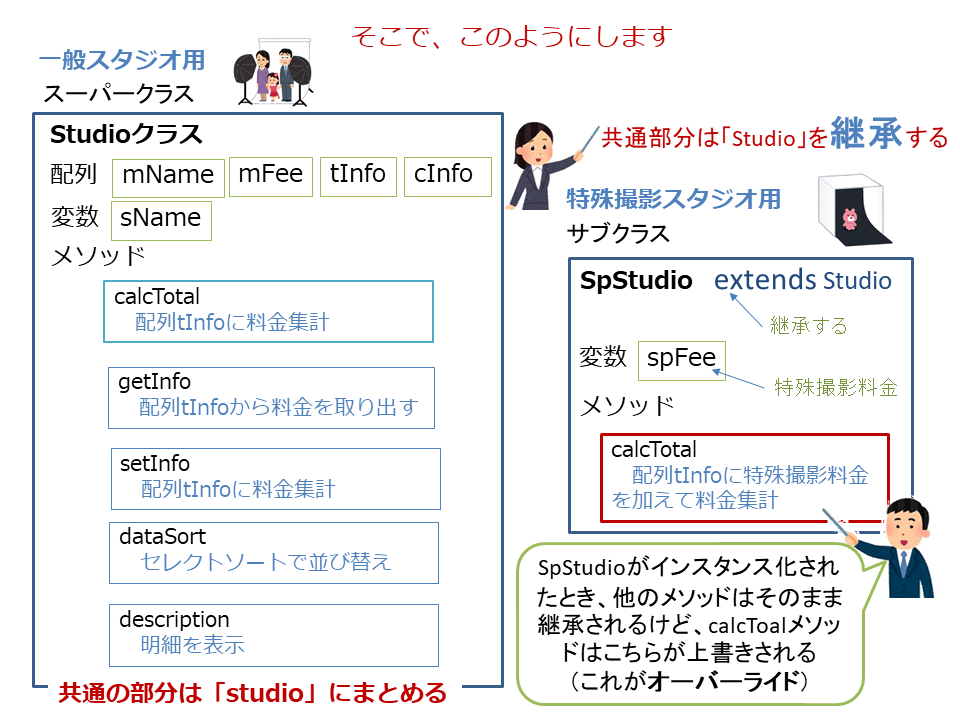Click '配列tInfoから料金を取り出す' description text
Screen dimensions: 960x720
click(x=279, y=407)
